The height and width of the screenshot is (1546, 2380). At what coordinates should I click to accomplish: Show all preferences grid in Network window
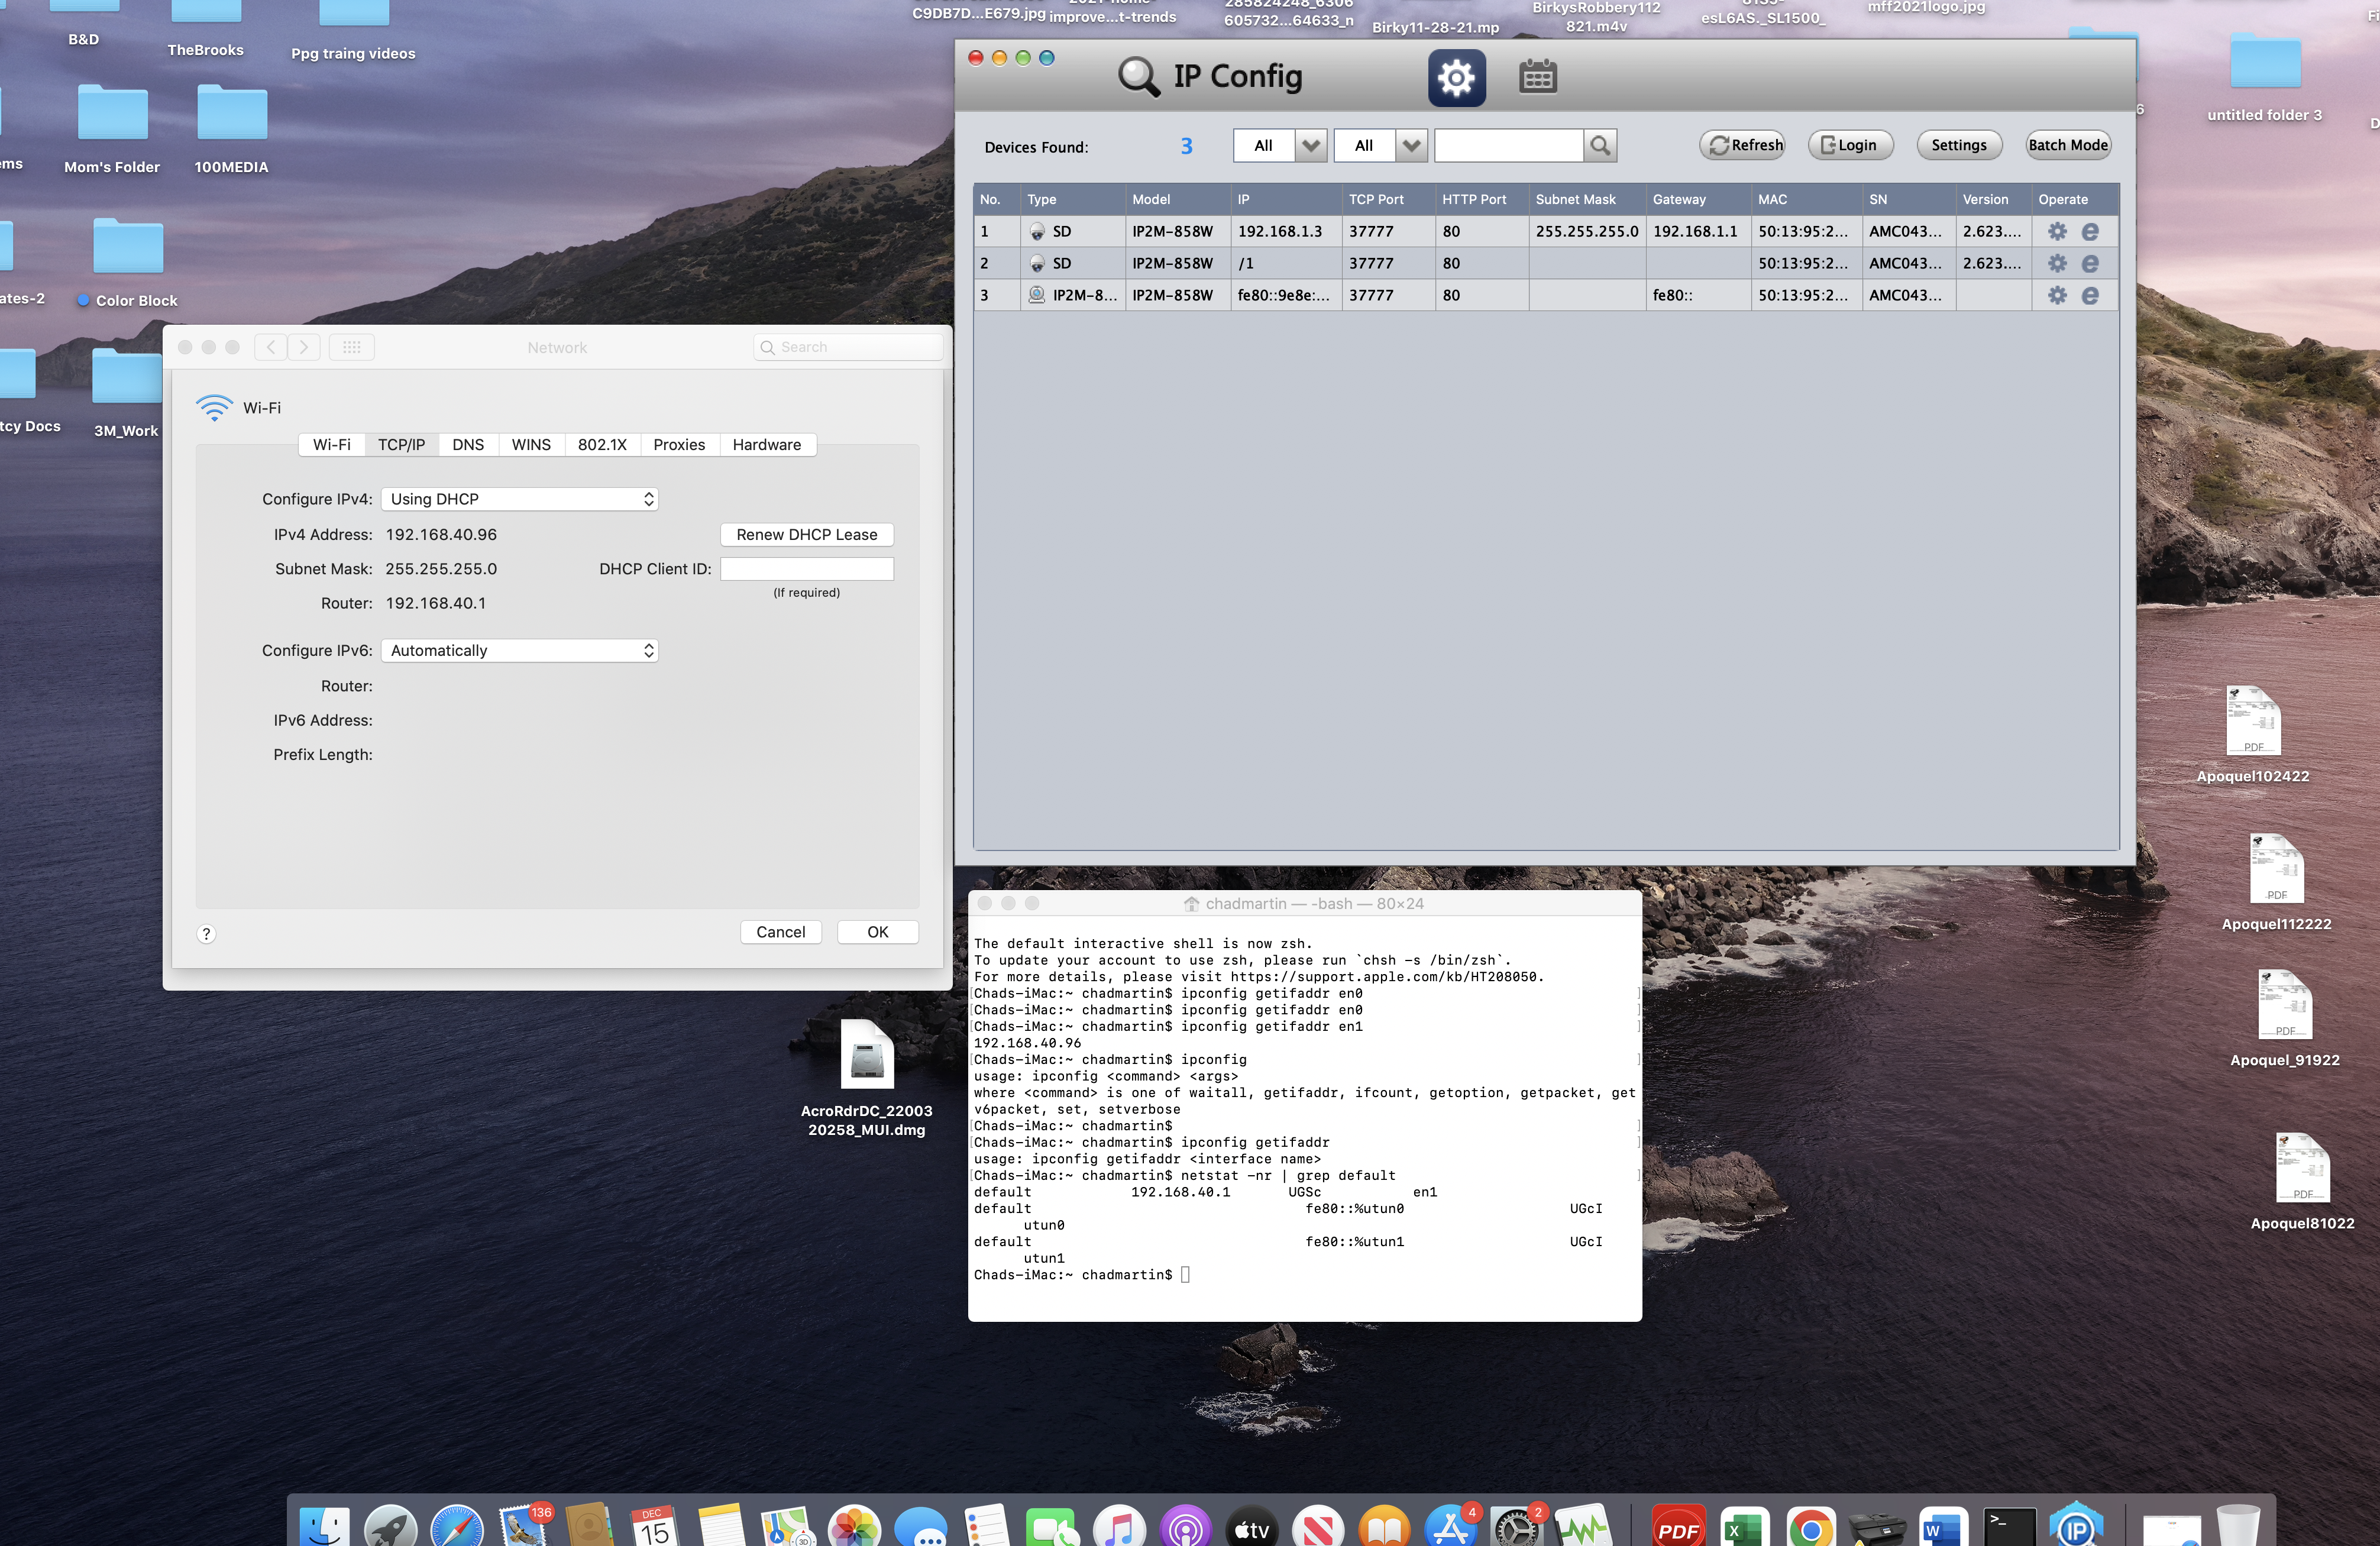(x=351, y=347)
